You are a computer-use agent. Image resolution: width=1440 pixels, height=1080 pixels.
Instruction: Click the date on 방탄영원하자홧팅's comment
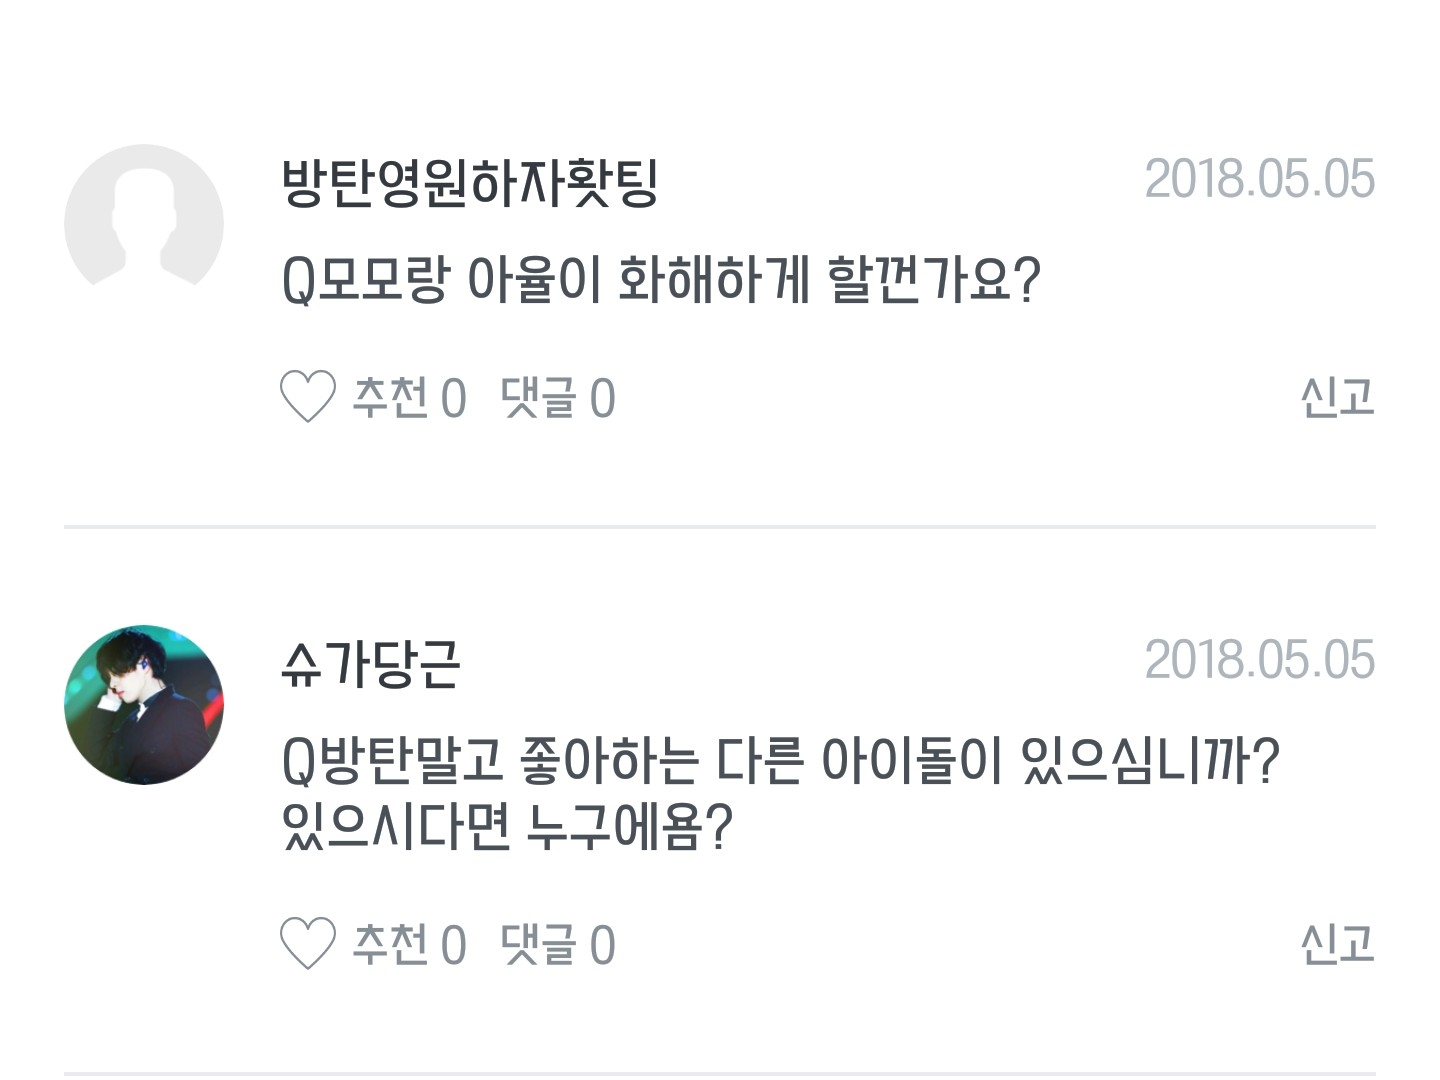[x=1259, y=180]
